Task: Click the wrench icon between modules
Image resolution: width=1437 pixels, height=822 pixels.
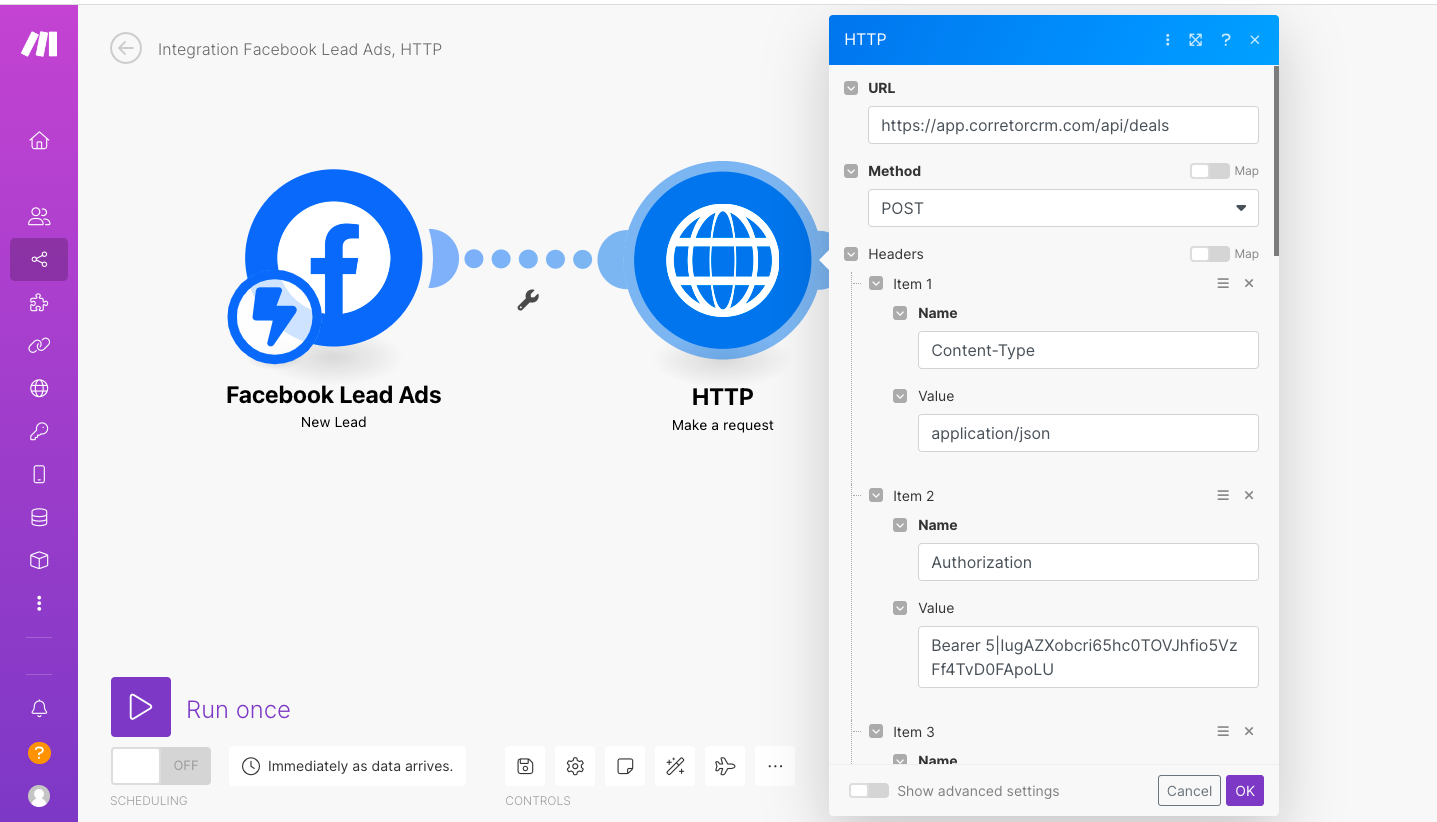Action: pyautogui.click(x=528, y=299)
